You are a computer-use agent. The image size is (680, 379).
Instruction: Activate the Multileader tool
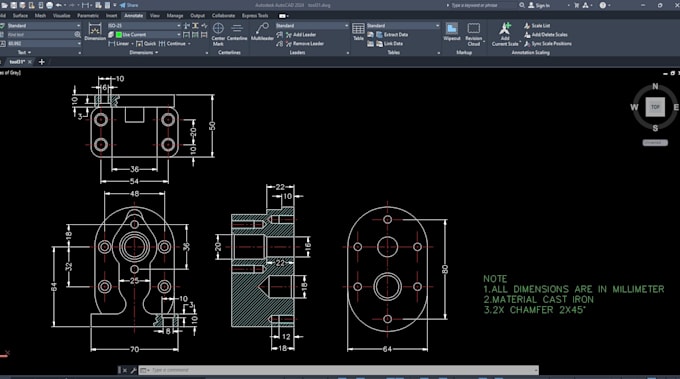(262, 32)
